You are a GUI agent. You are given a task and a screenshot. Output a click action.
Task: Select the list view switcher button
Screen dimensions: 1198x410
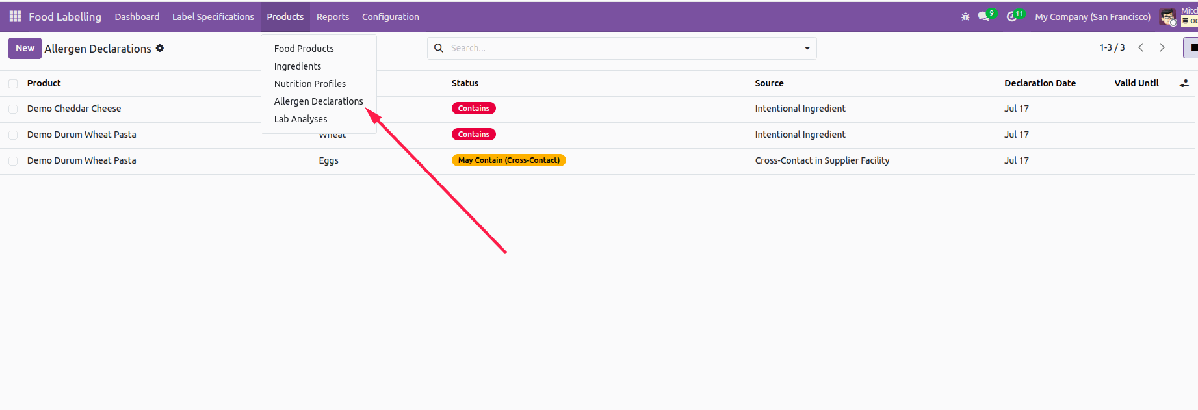pyautogui.click(x=1191, y=48)
